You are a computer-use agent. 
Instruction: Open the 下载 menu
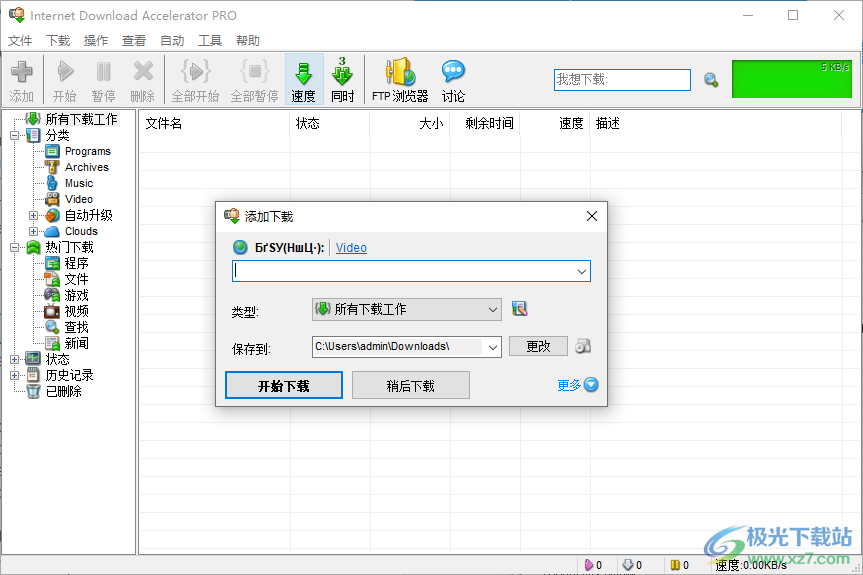[58, 41]
